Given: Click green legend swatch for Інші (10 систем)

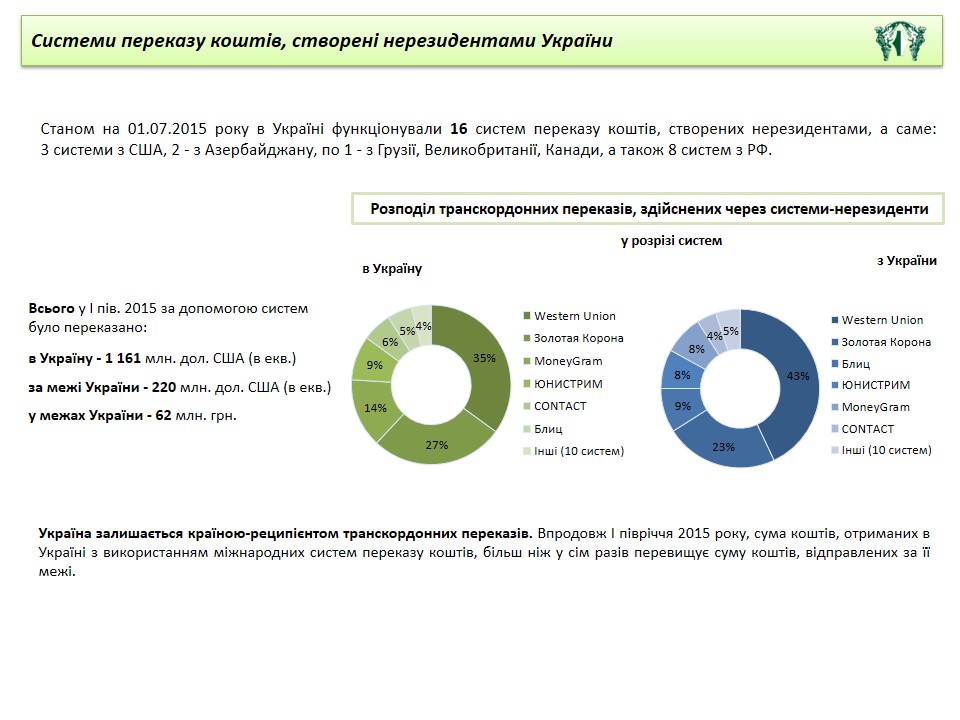Looking at the screenshot, I should click(527, 451).
